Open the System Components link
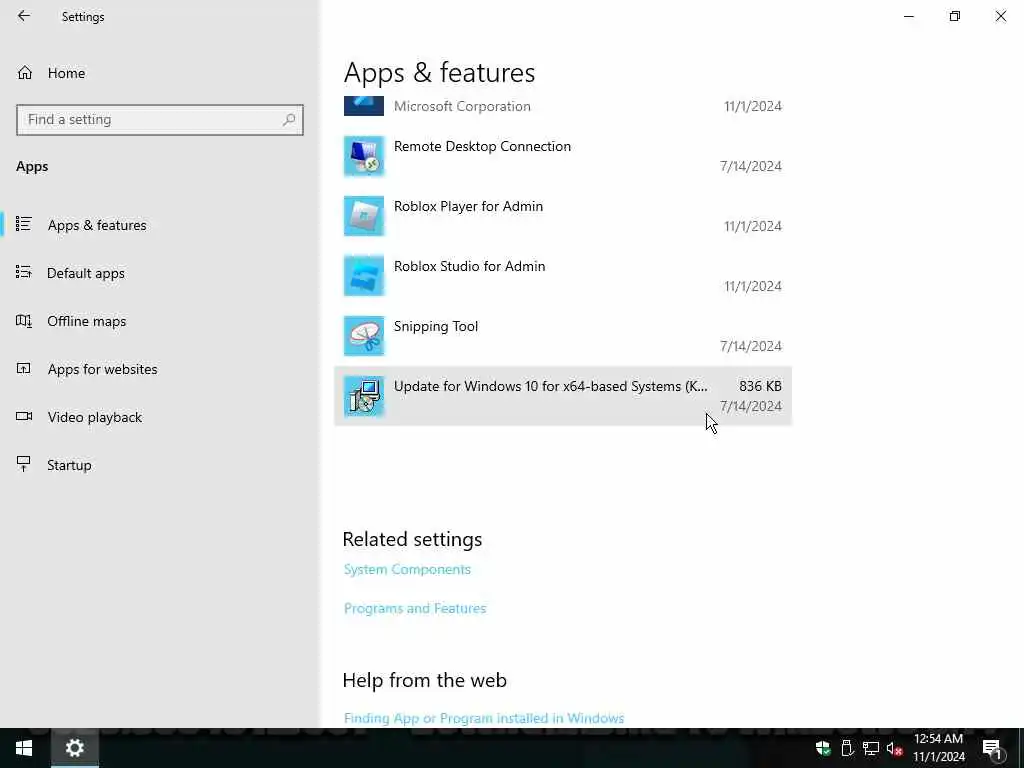 (407, 569)
